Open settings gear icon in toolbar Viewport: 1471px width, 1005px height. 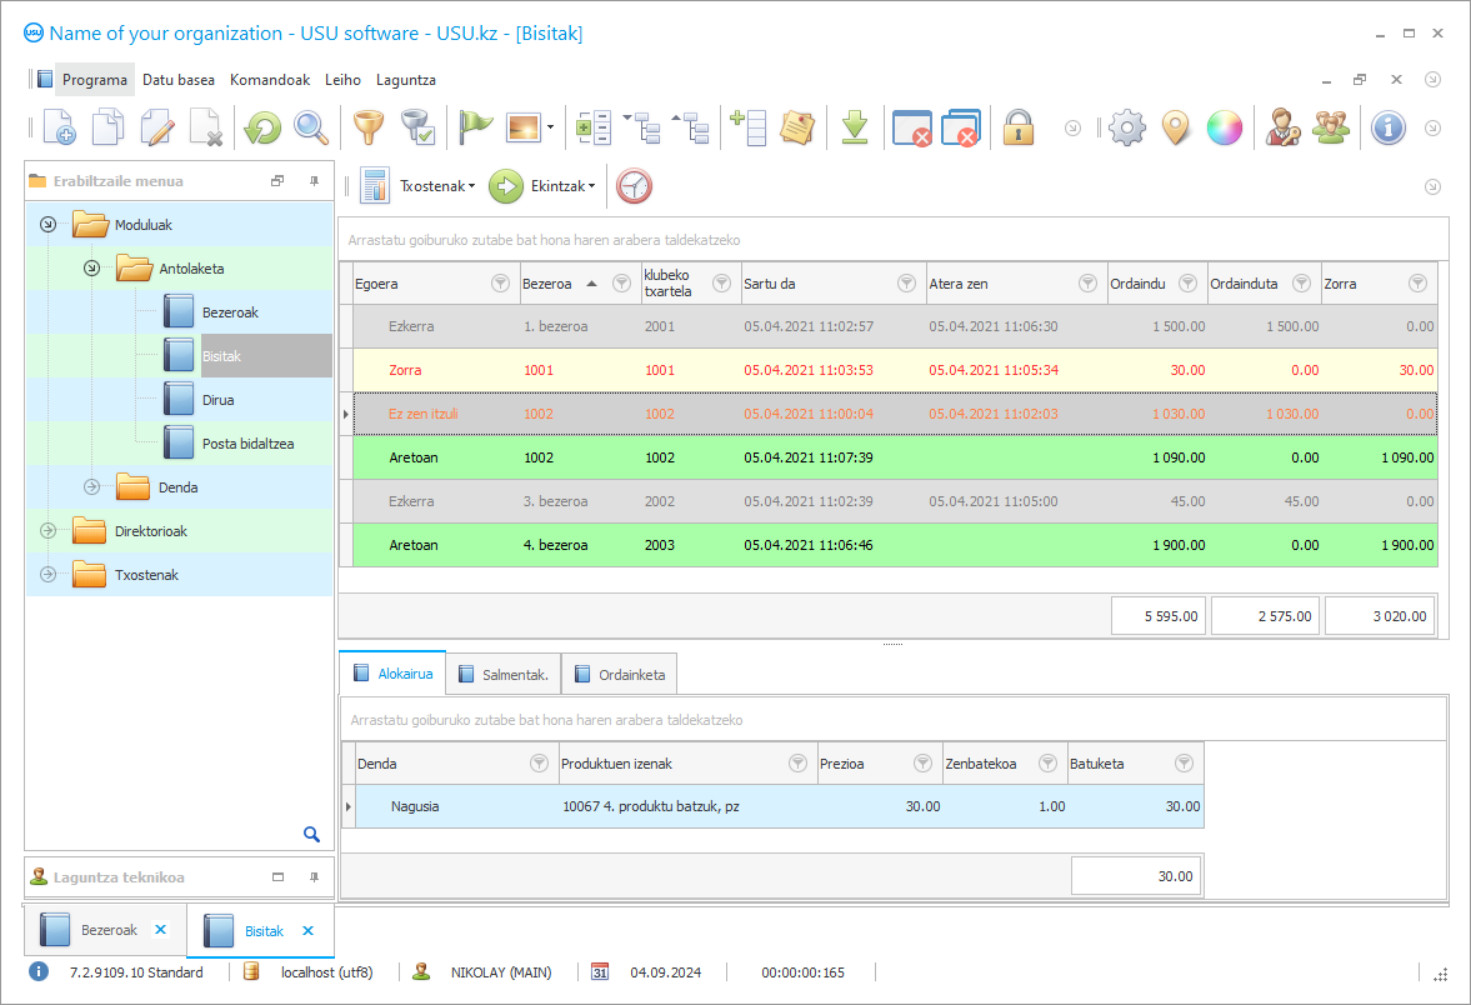(1127, 128)
